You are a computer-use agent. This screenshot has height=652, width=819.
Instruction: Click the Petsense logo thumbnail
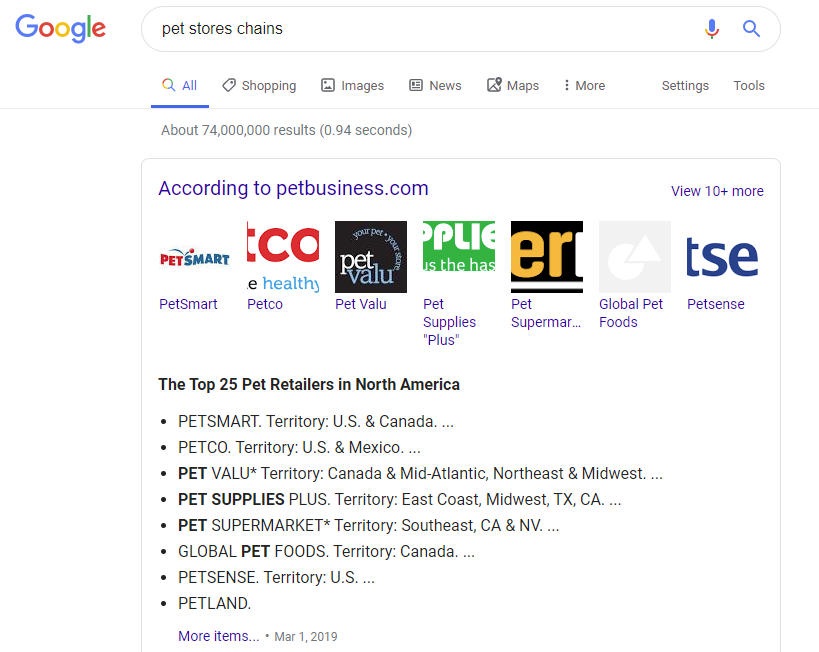723,257
